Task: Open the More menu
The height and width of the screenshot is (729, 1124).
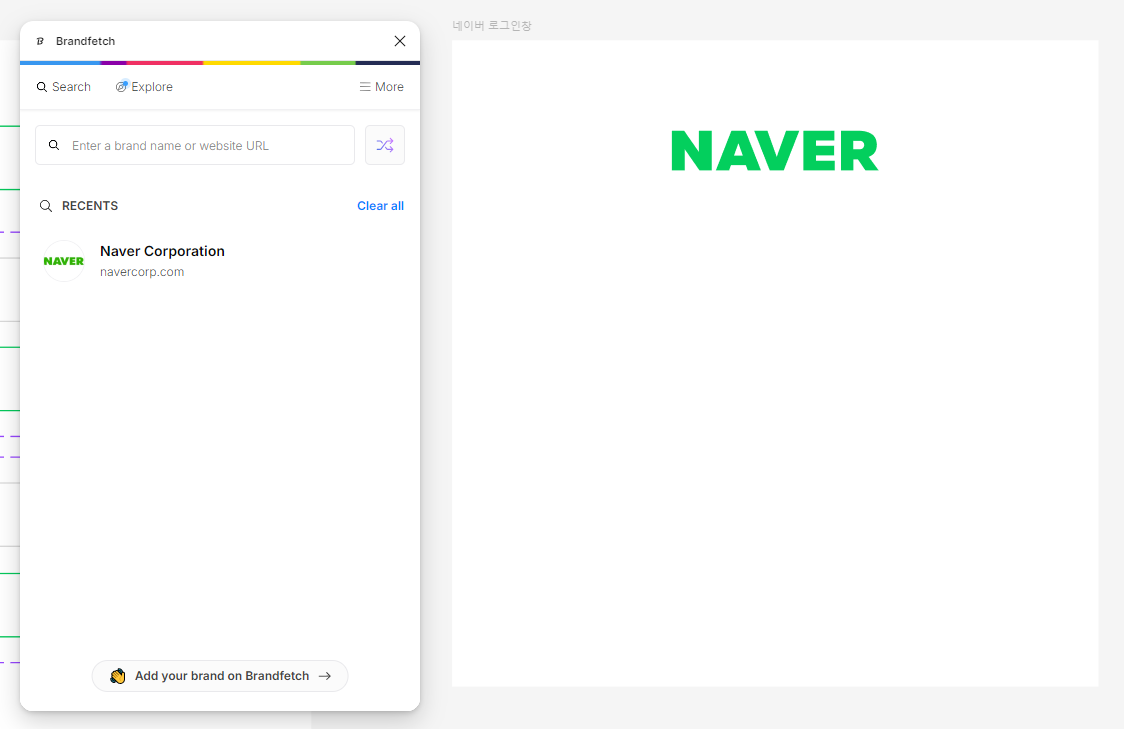Action: [381, 87]
